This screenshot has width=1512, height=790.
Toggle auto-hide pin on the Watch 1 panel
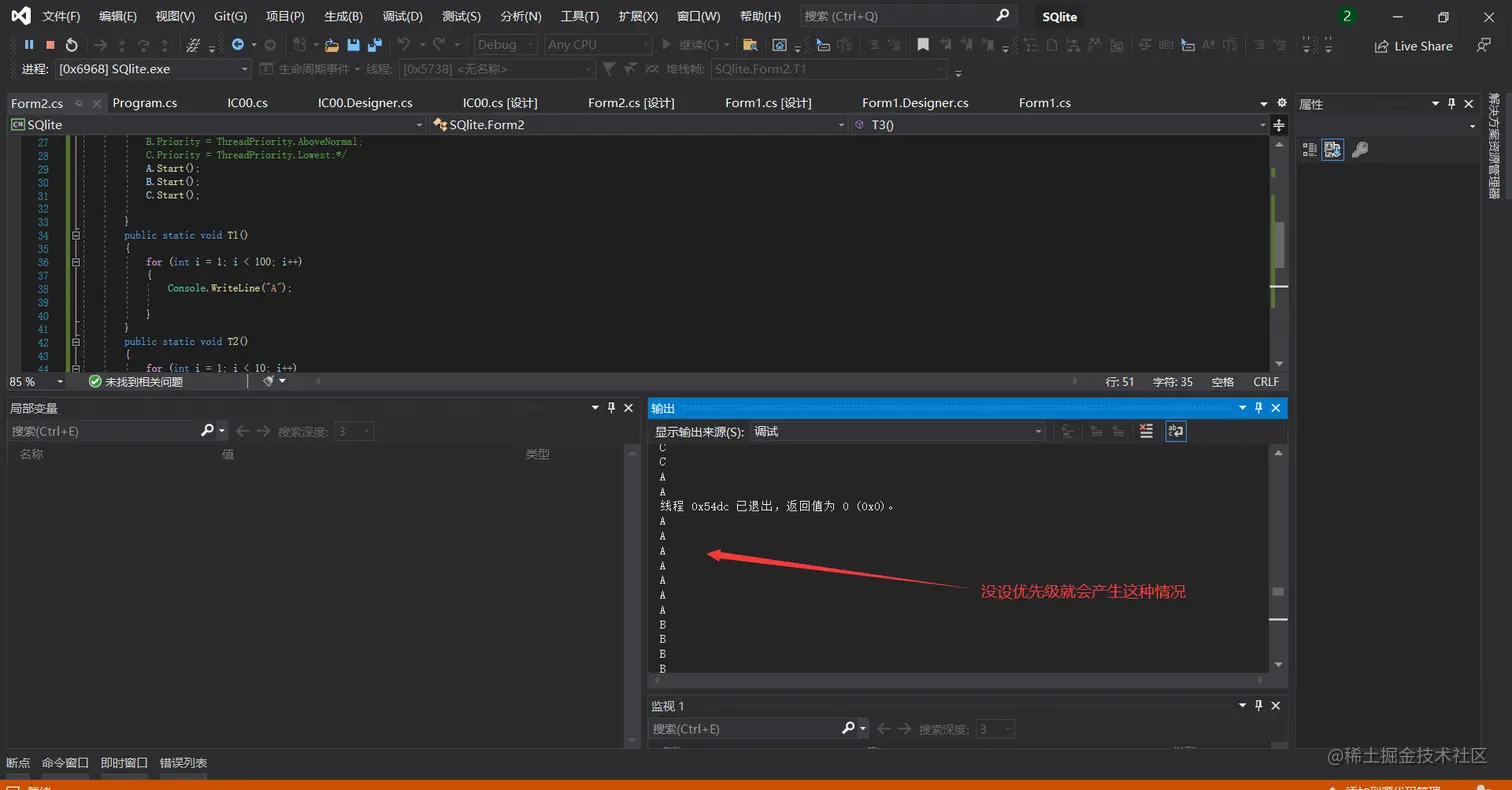pos(1258,706)
